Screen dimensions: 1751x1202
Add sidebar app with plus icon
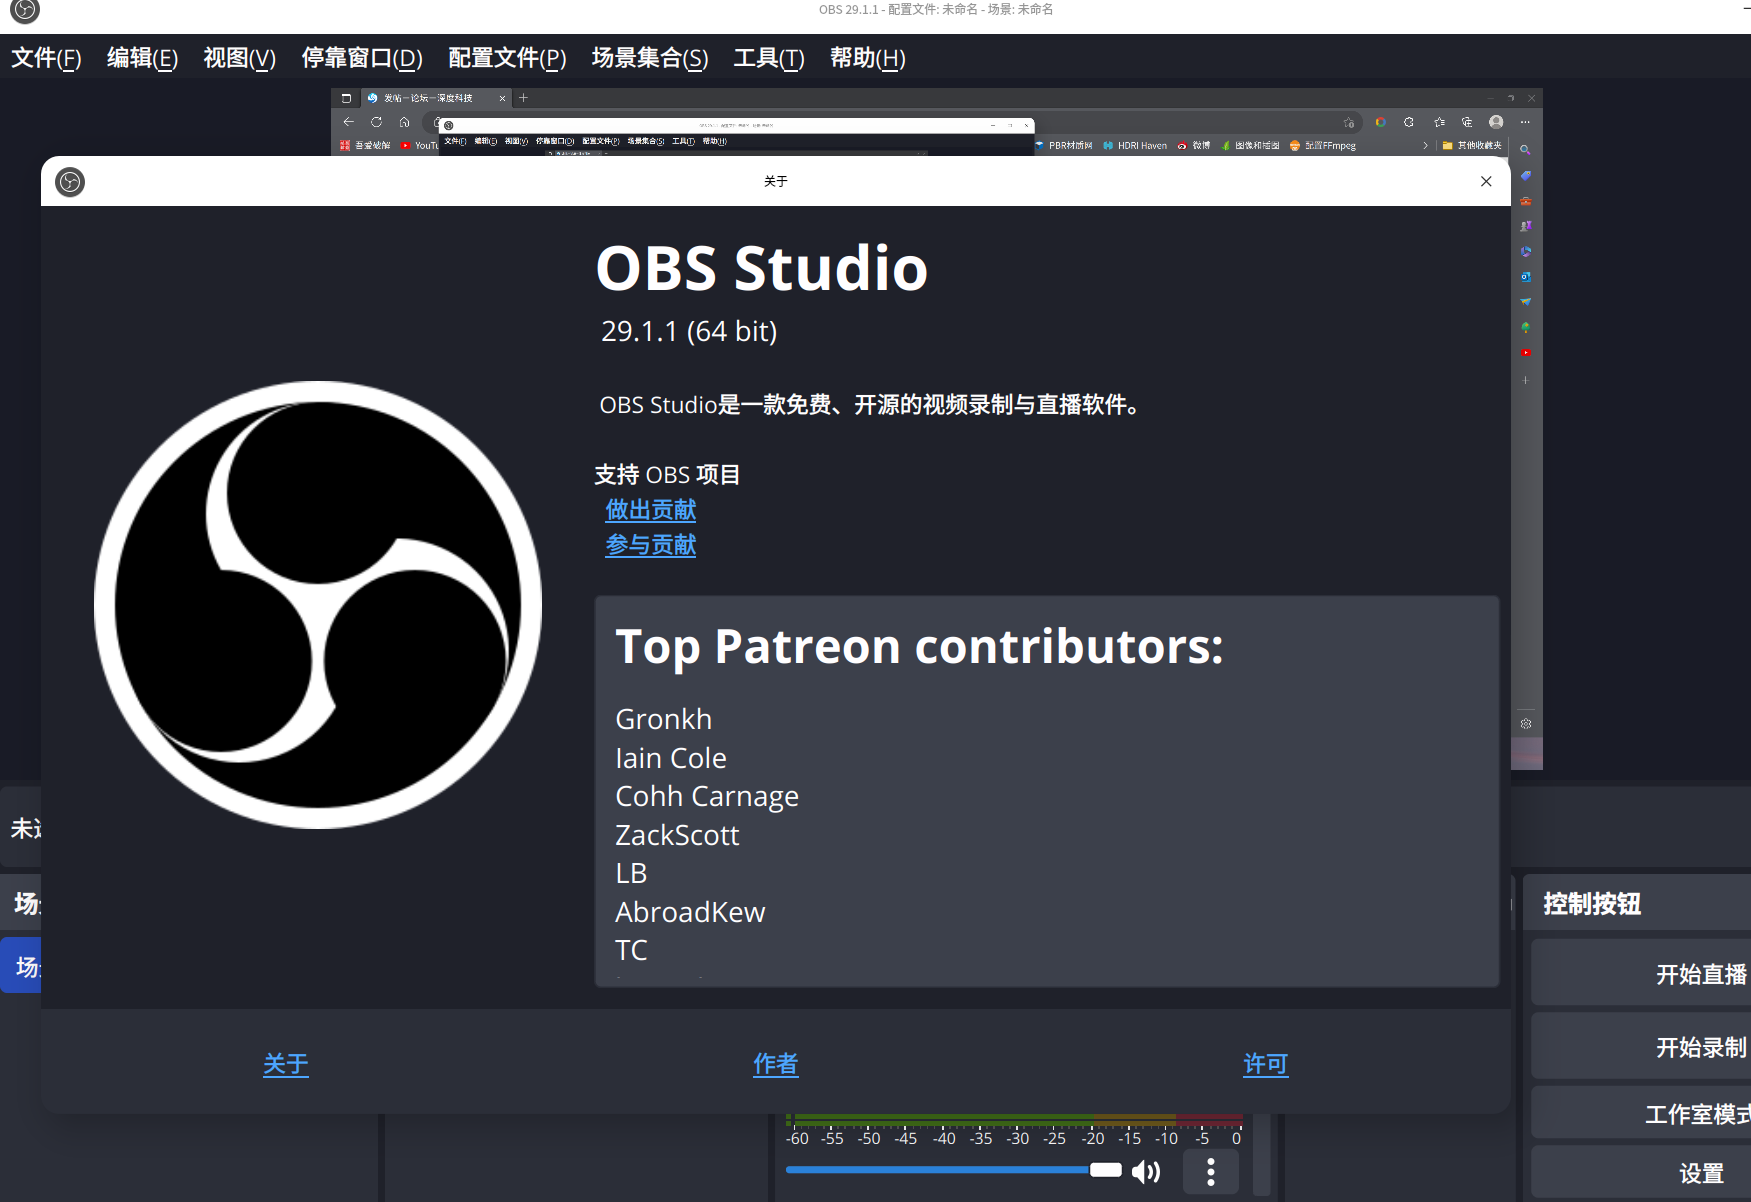tap(1525, 380)
